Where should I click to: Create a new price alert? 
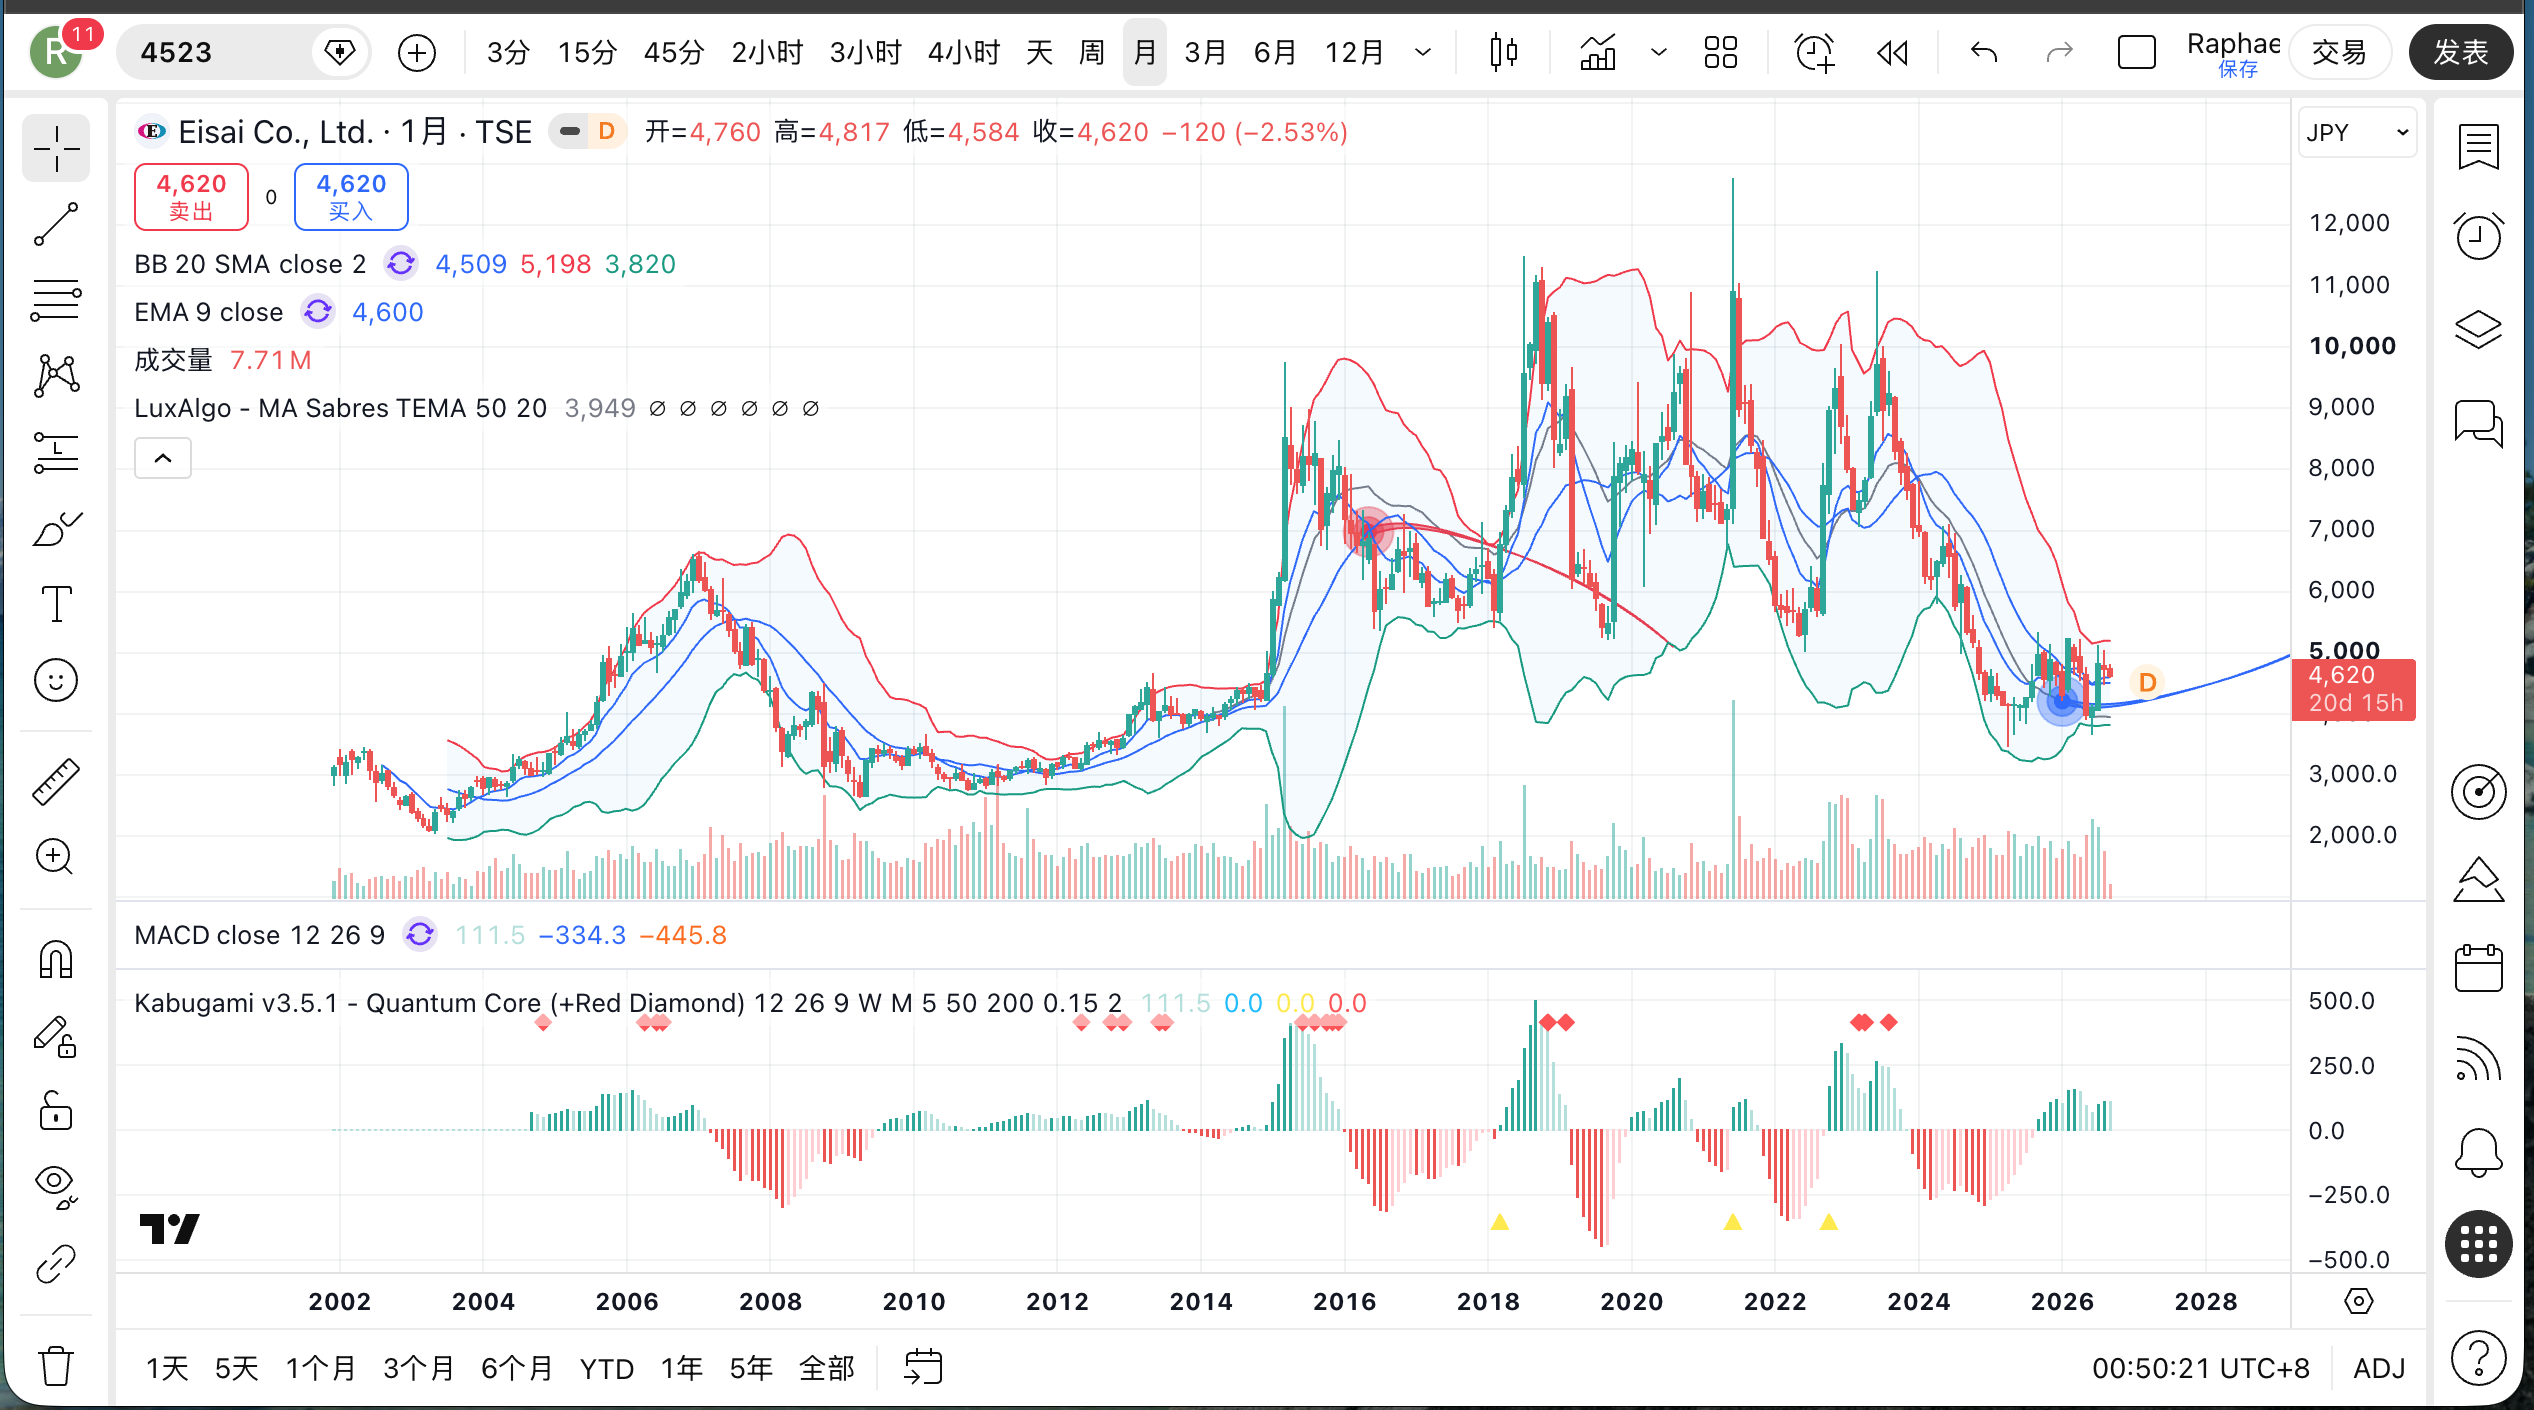tap(1814, 52)
